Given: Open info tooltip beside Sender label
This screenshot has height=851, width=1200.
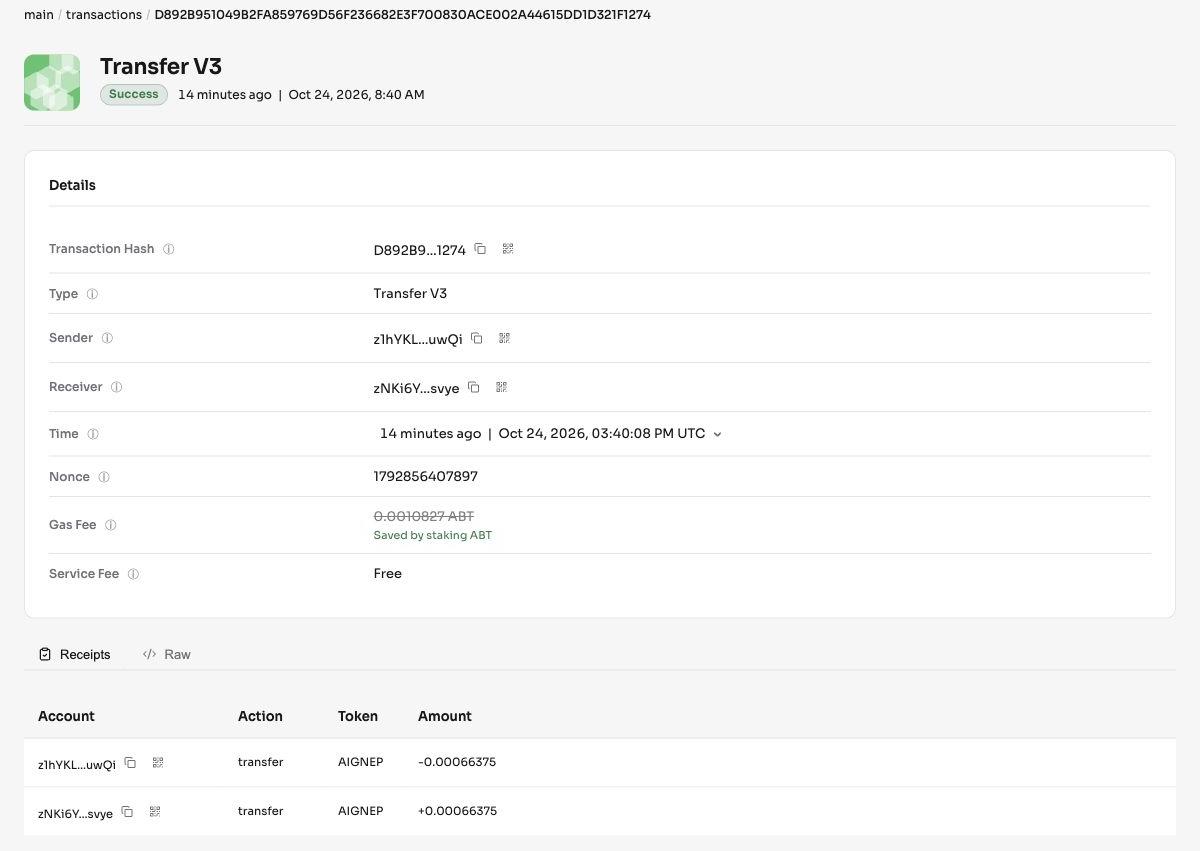Looking at the screenshot, I should click(x=107, y=338).
